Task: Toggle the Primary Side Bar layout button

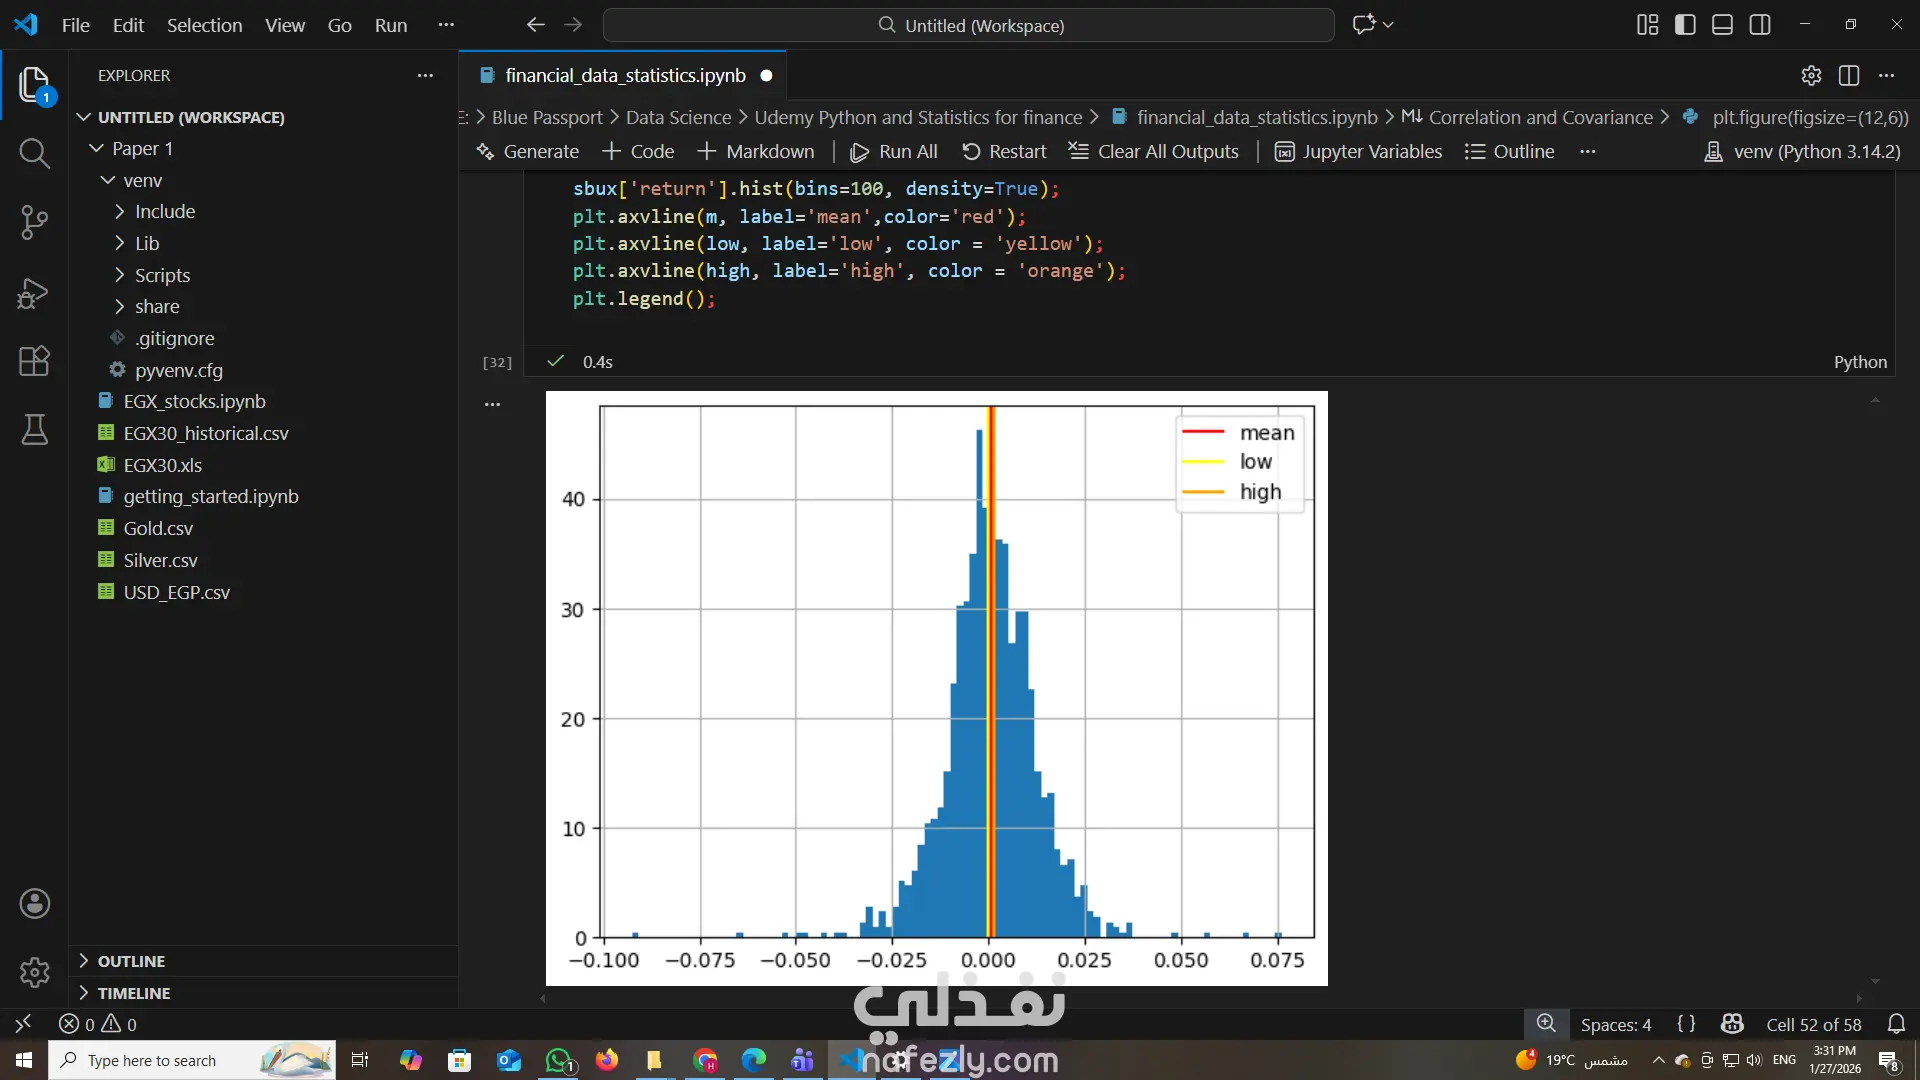Action: tap(1685, 25)
